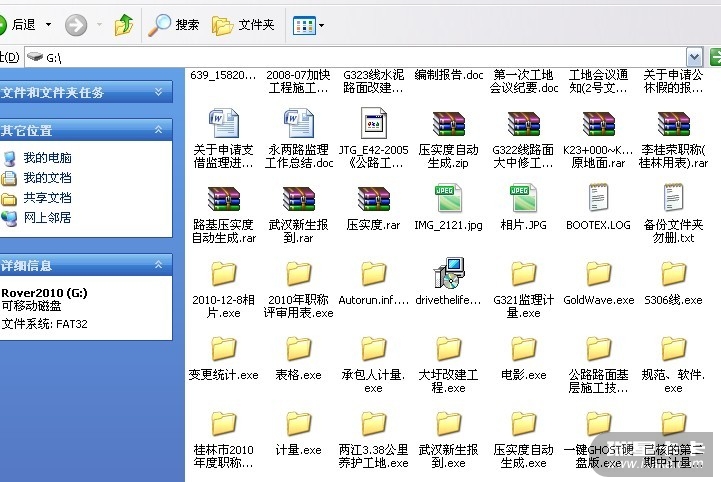Select 电影.exe item
The height and width of the screenshot is (482, 721).
(x=523, y=358)
